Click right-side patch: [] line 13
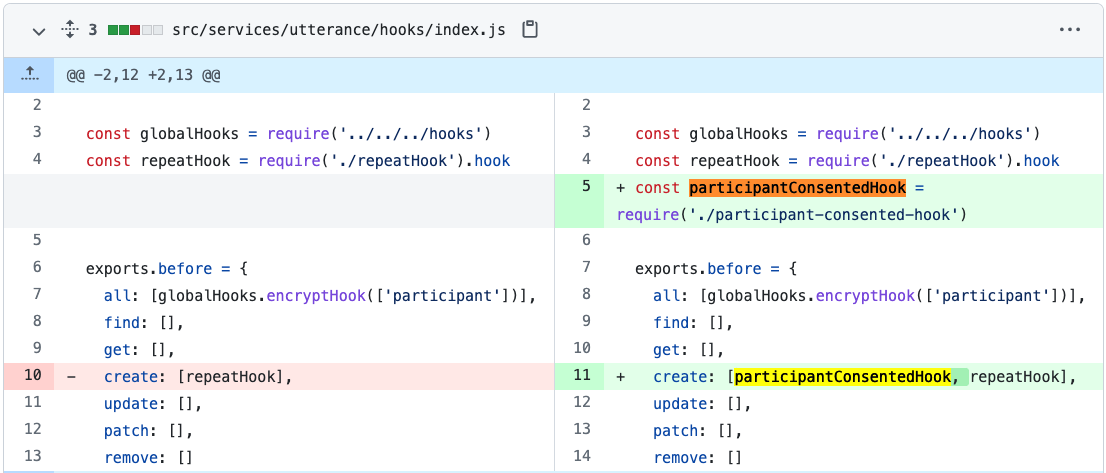 (698, 431)
